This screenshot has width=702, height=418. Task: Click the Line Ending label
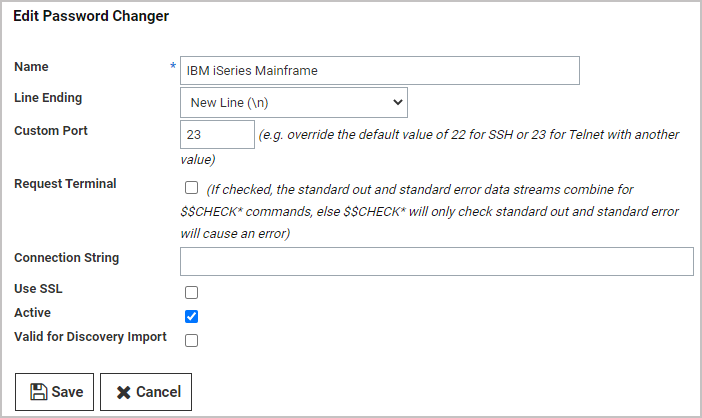click(48, 98)
